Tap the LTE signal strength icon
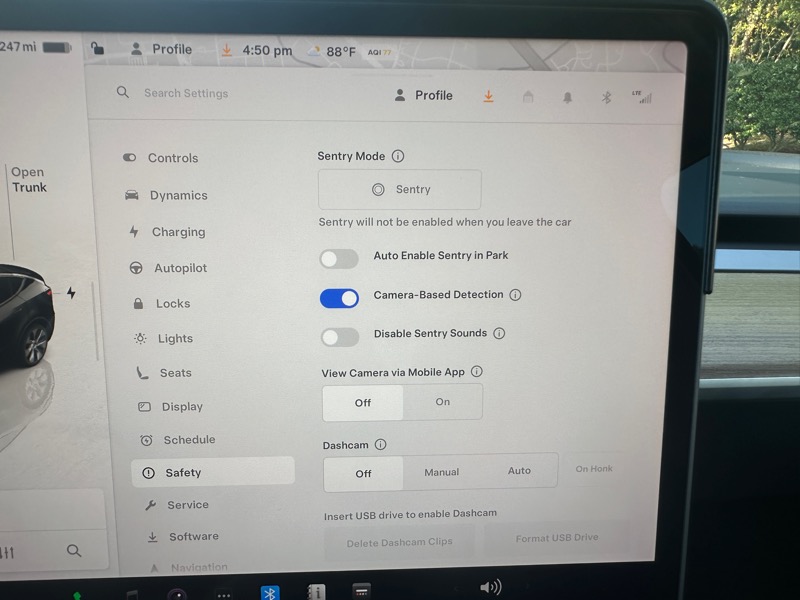This screenshot has width=800, height=600. (641, 97)
